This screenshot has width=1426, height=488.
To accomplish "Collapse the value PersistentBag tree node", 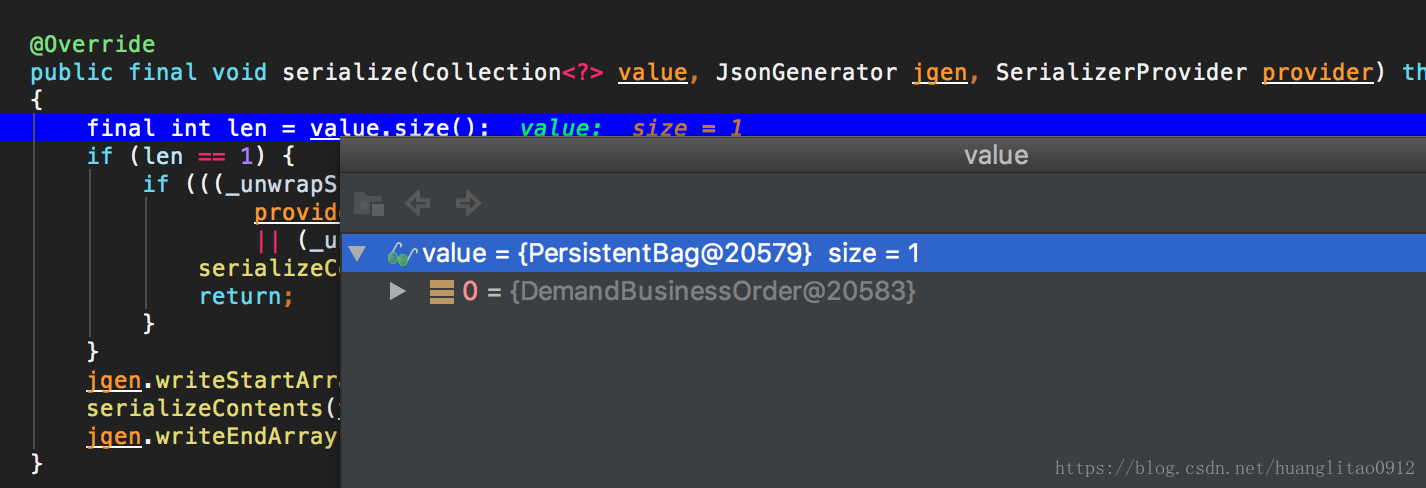I will [358, 254].
